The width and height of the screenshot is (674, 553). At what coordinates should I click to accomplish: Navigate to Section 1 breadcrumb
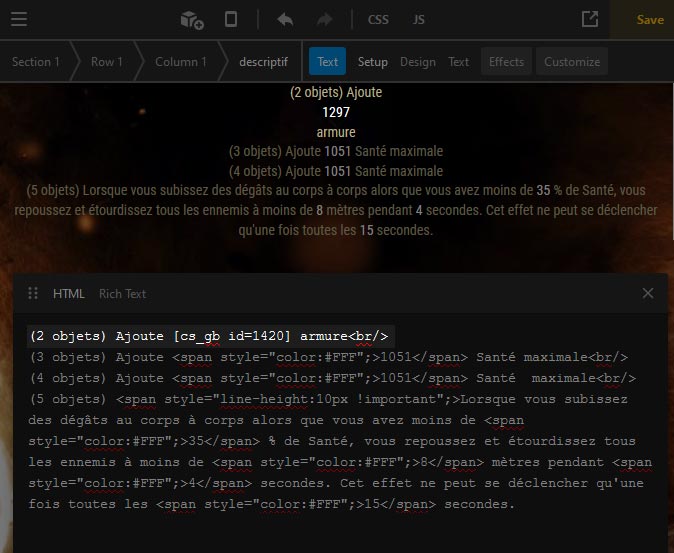click(x=35, y=62)
